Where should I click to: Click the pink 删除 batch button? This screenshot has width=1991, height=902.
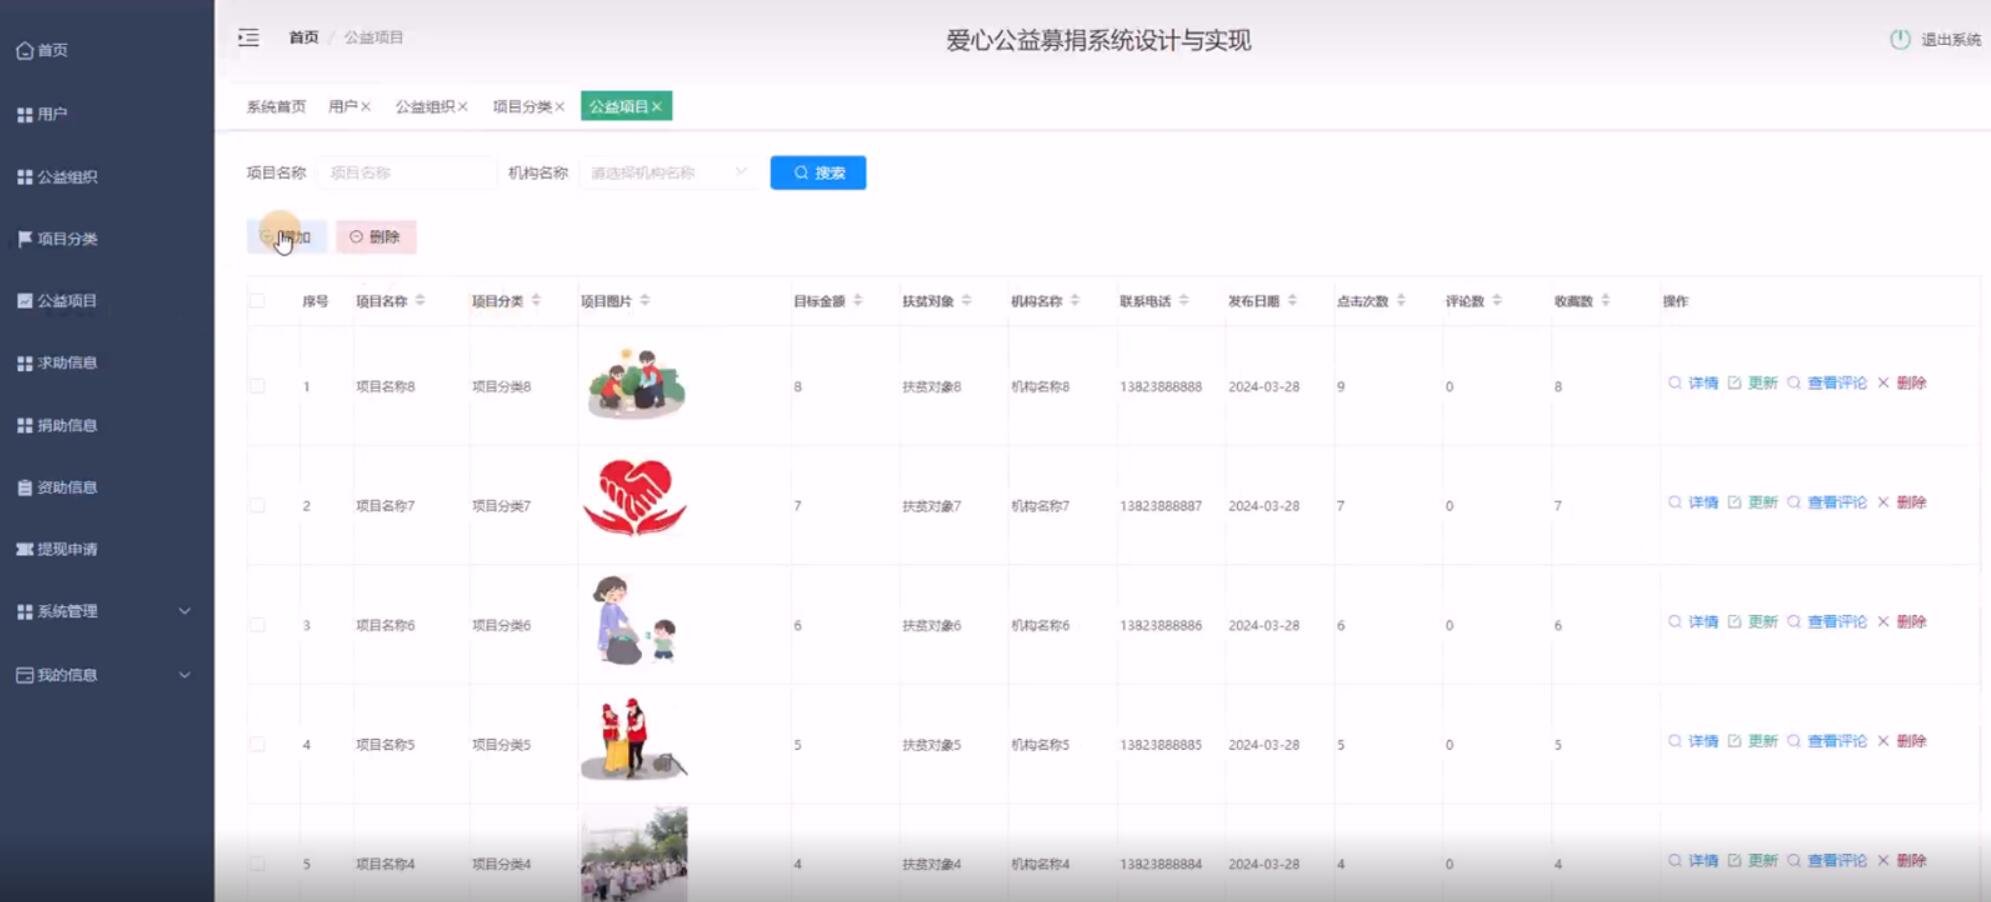[x=376, y=237]
